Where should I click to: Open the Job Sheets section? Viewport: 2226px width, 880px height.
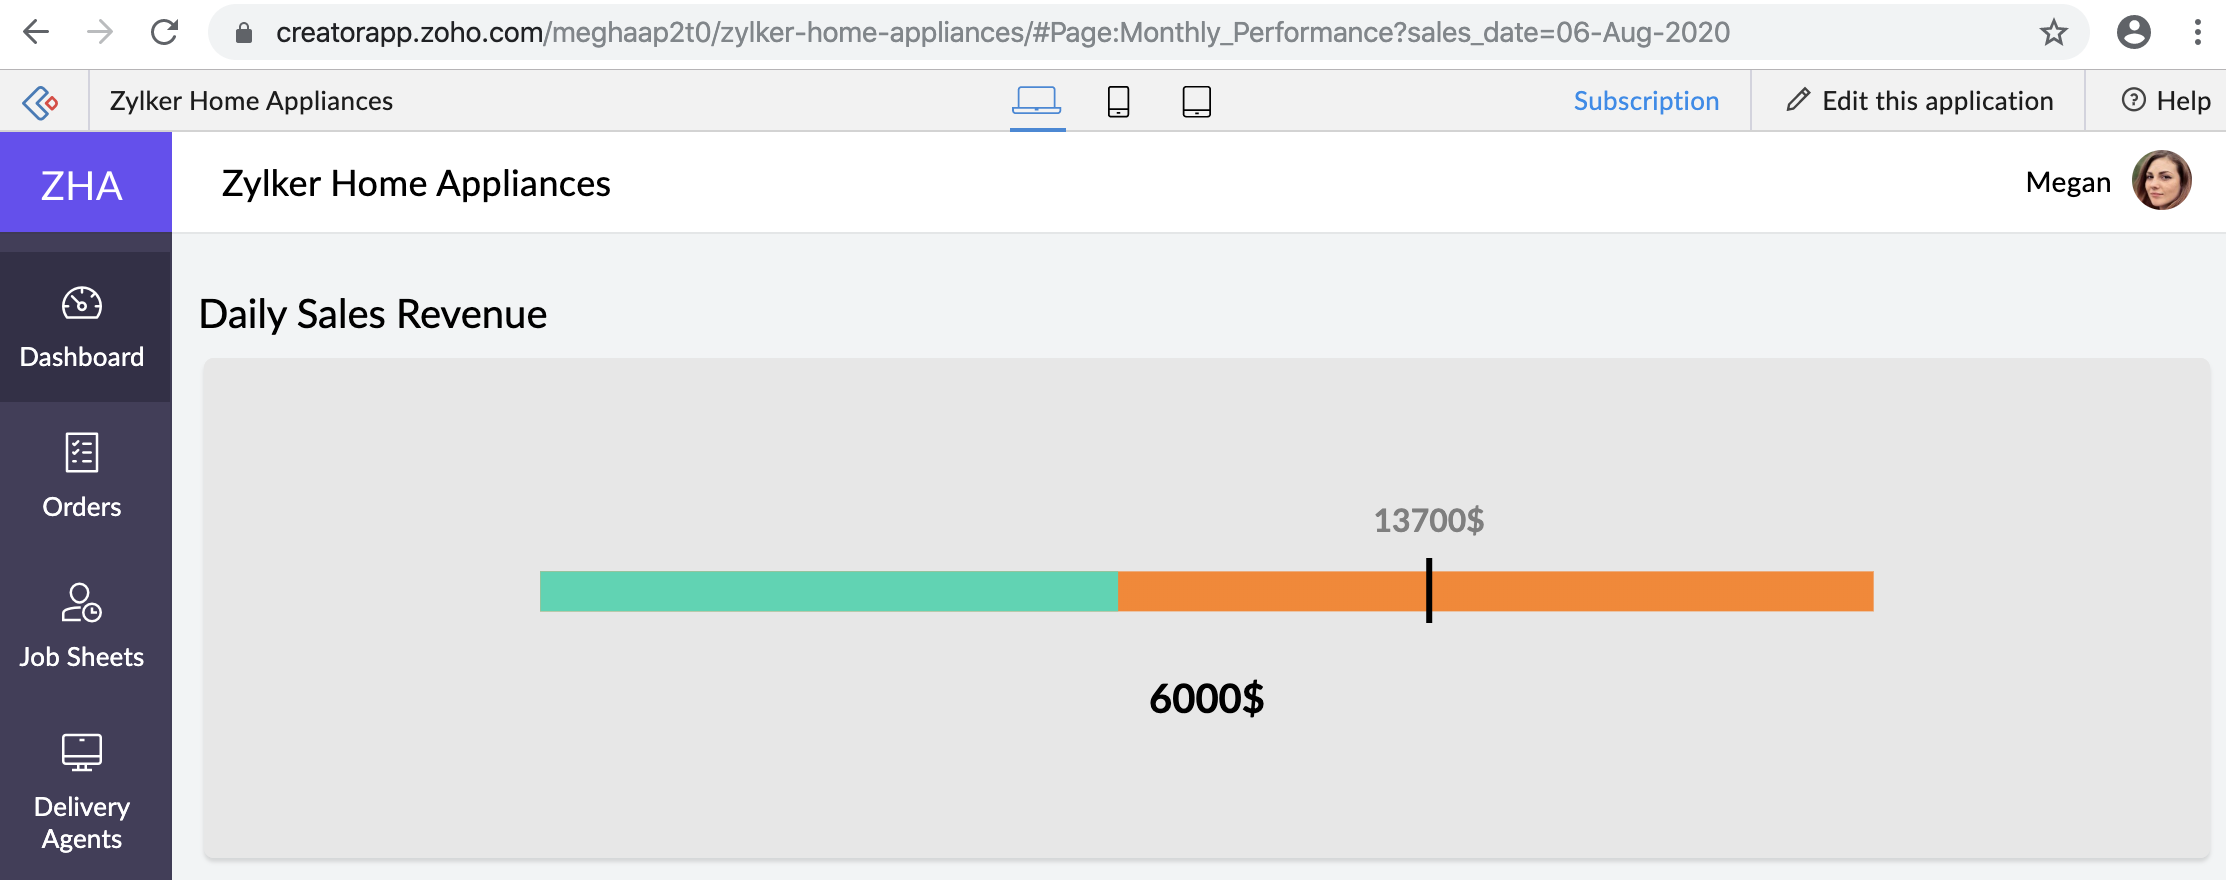click(x=83, y=627)
